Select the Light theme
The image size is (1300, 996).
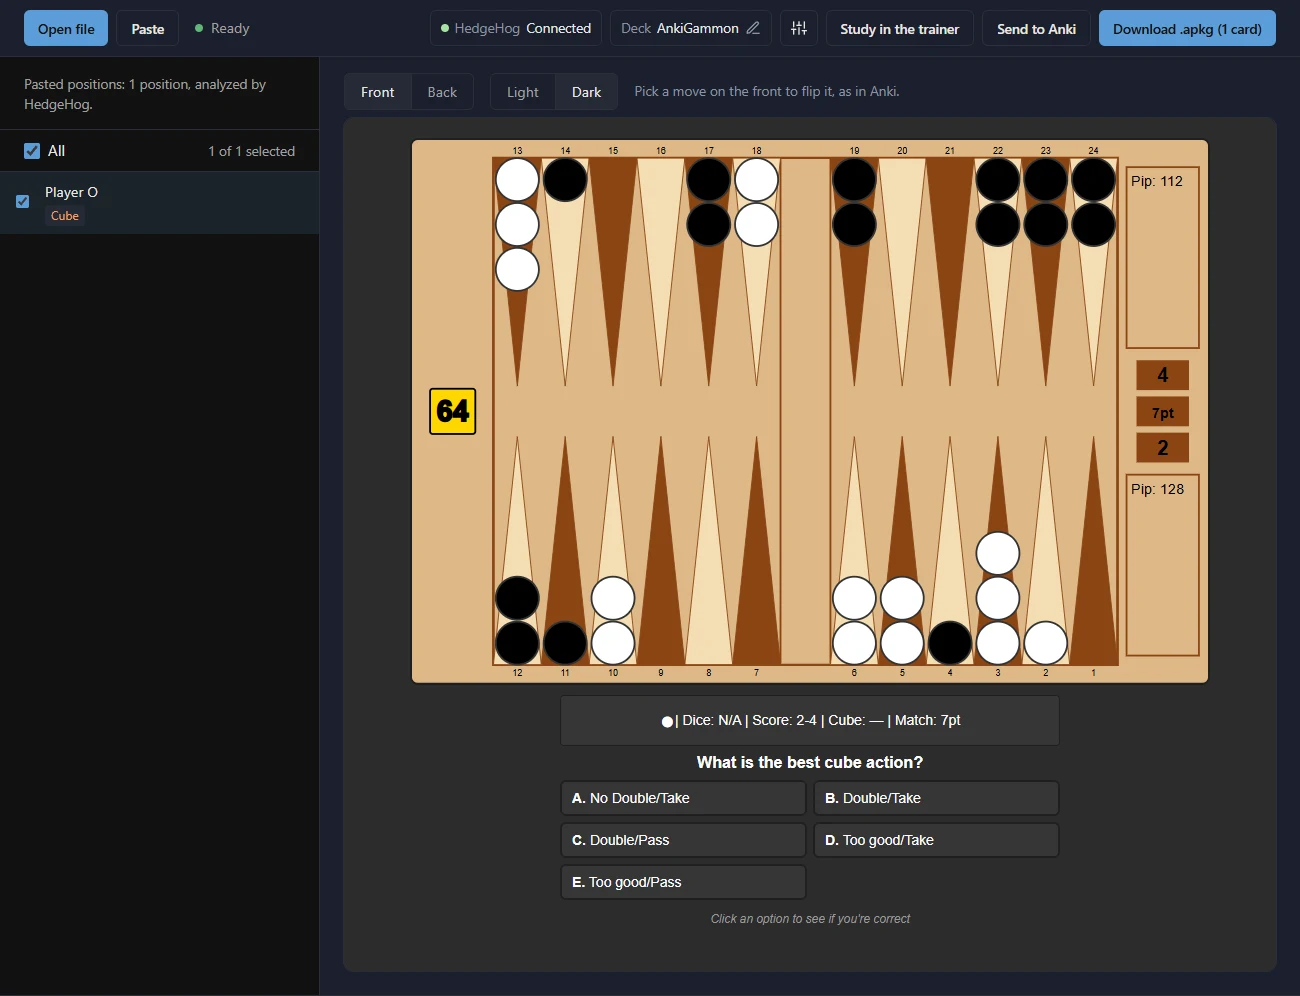(523, 92)
